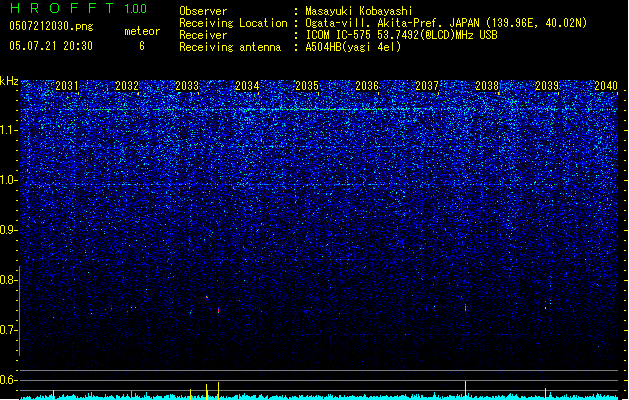Select the filename 0507212030.png
Viewport: 629px width, 400px height.
click(51, 26)
